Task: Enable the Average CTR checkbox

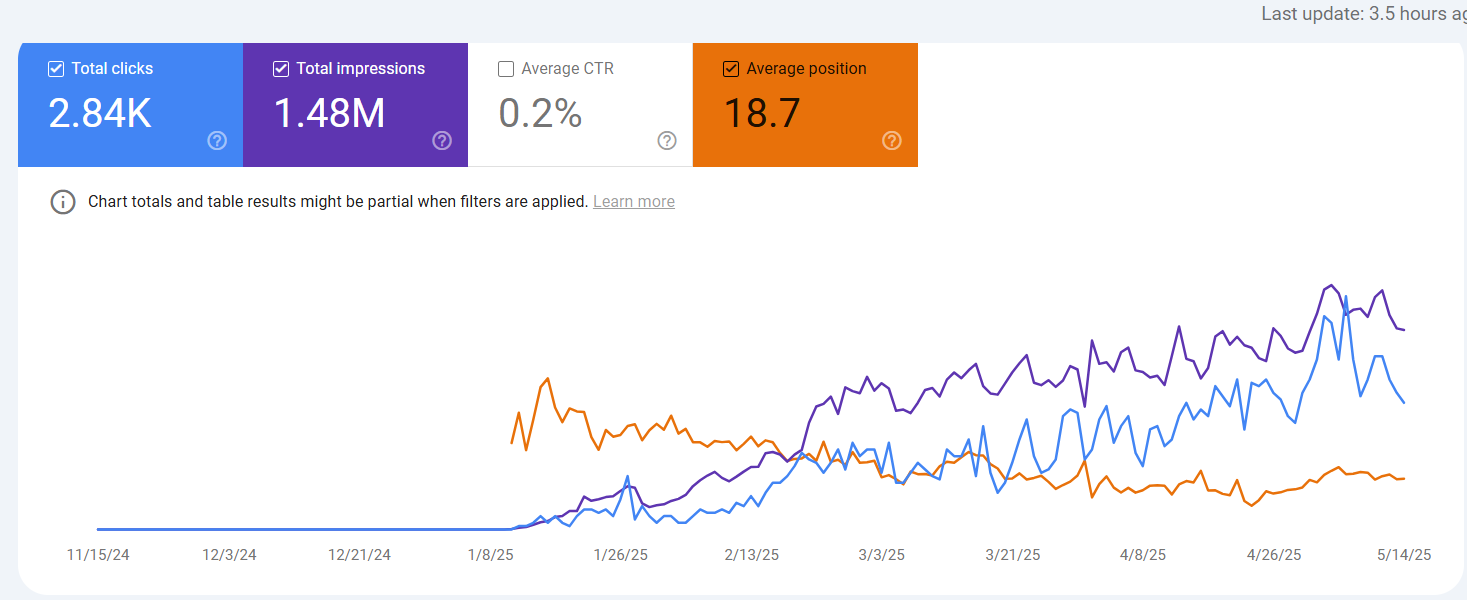Action: coord(506,69)
